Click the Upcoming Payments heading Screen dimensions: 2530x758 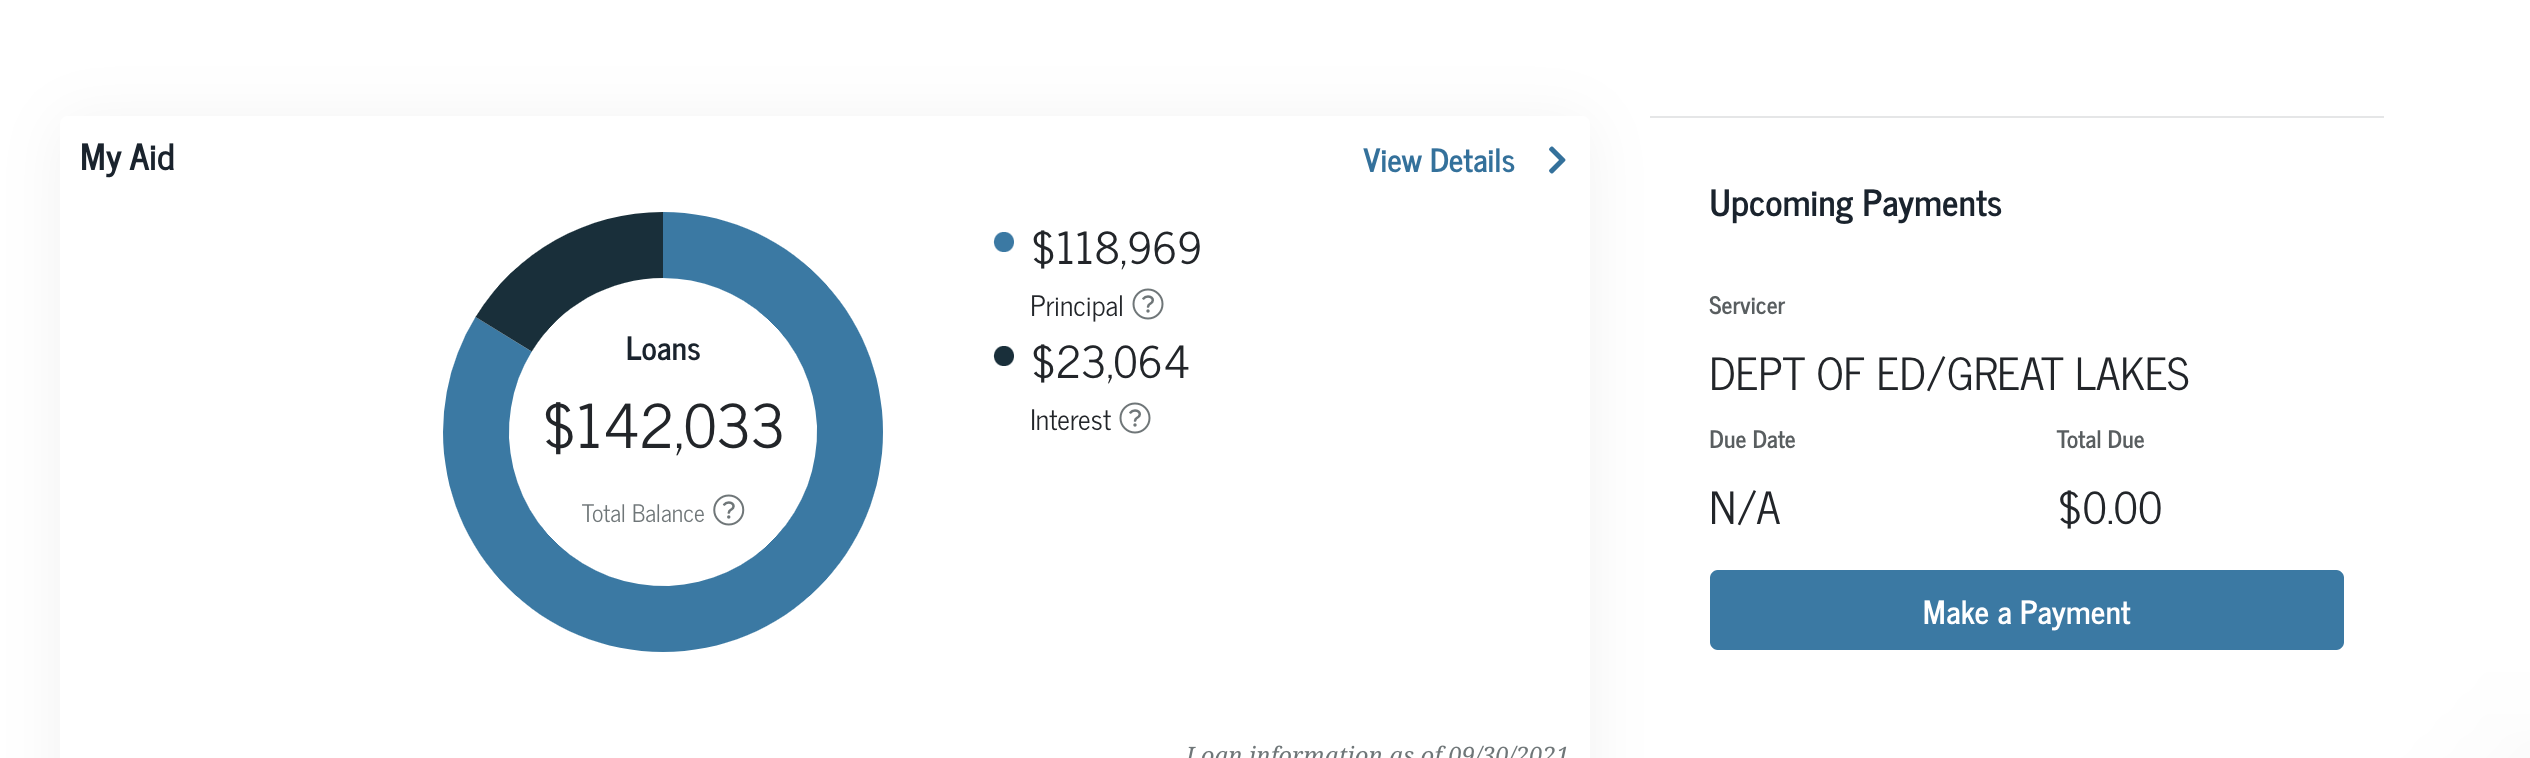1855,204
